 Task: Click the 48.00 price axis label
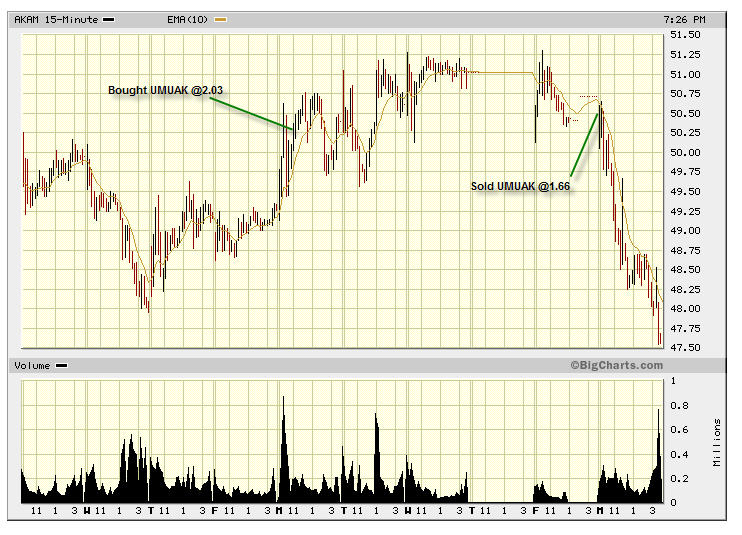685,309
